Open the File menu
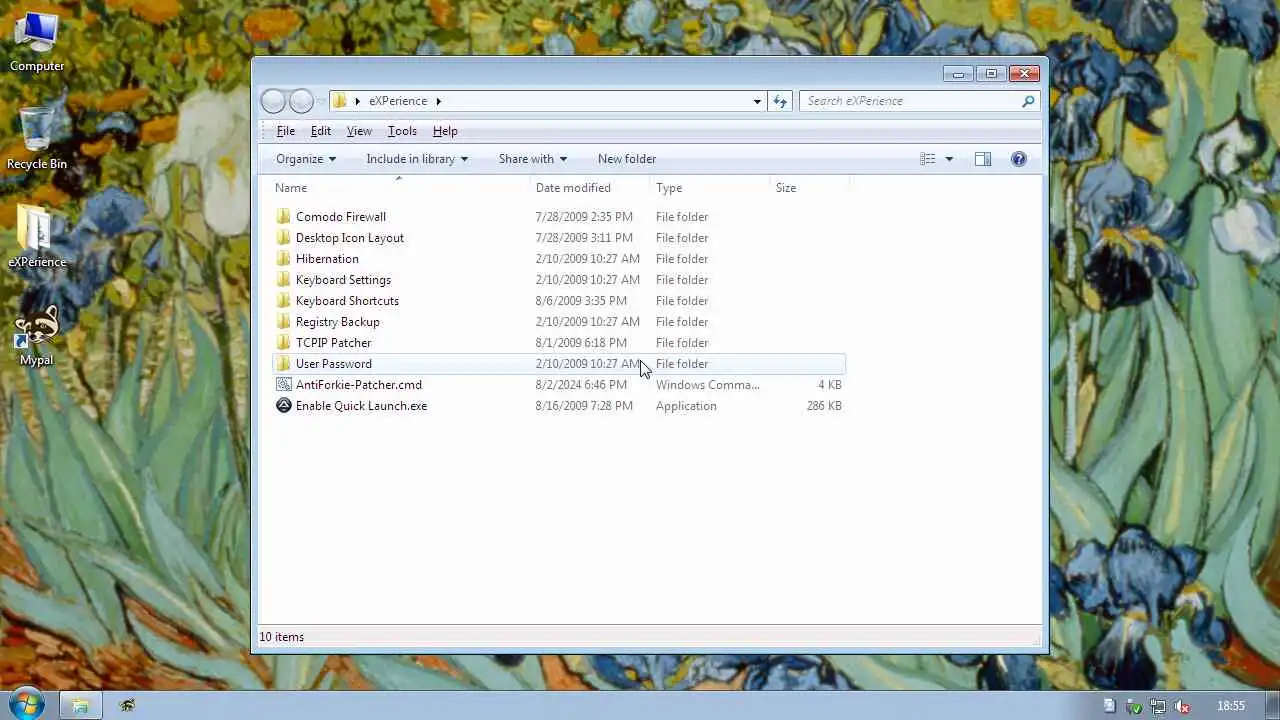The width and height of the screenshot is (1280, 720). (x=285, y=131)
